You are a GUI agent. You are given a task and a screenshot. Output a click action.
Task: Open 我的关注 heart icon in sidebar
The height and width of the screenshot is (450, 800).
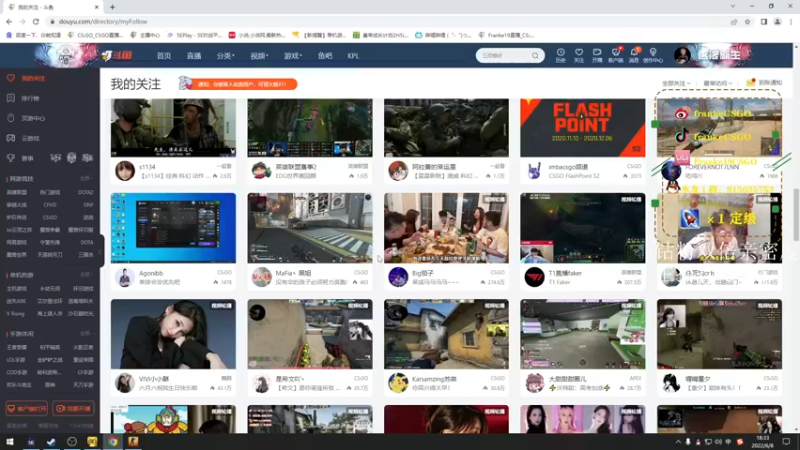coord(11,78)
